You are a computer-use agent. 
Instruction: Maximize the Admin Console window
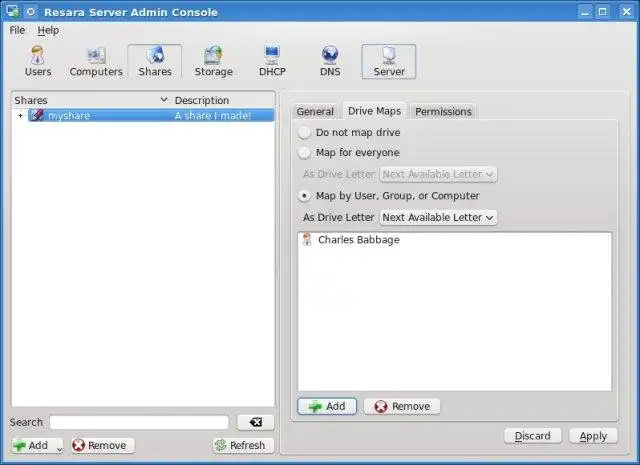(x=603, y=11)
